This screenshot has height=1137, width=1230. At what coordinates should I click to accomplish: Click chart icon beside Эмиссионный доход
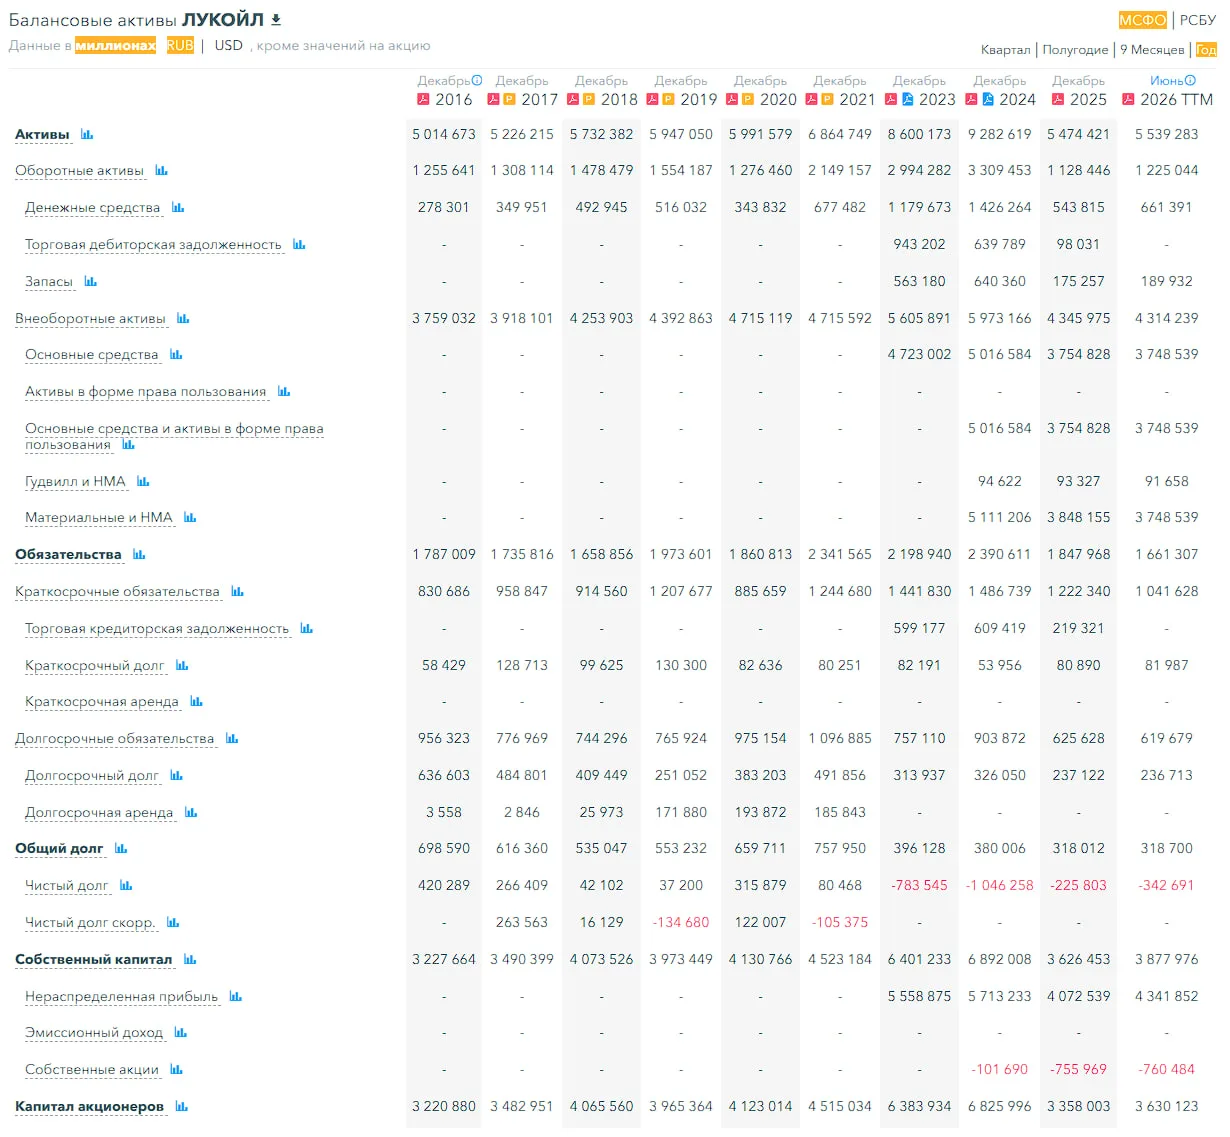pyautogui.click(x=181, y=1032)
